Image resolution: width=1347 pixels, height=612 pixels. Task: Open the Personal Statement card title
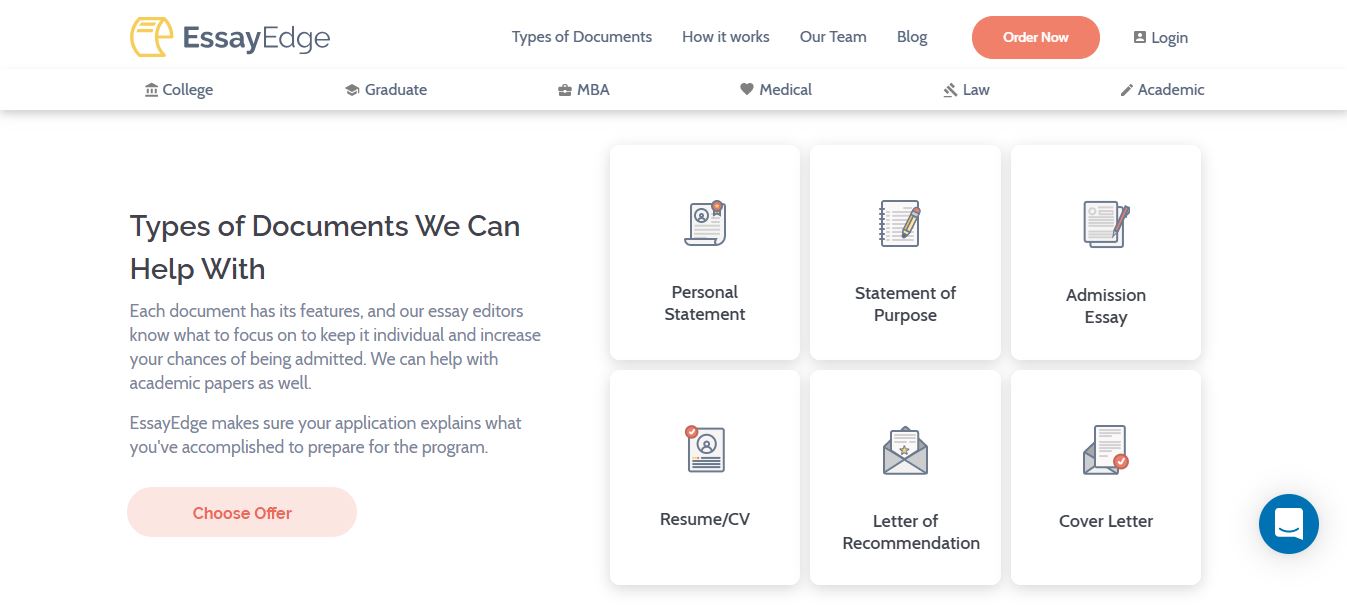pyautogui.click(x=705, y=303)
